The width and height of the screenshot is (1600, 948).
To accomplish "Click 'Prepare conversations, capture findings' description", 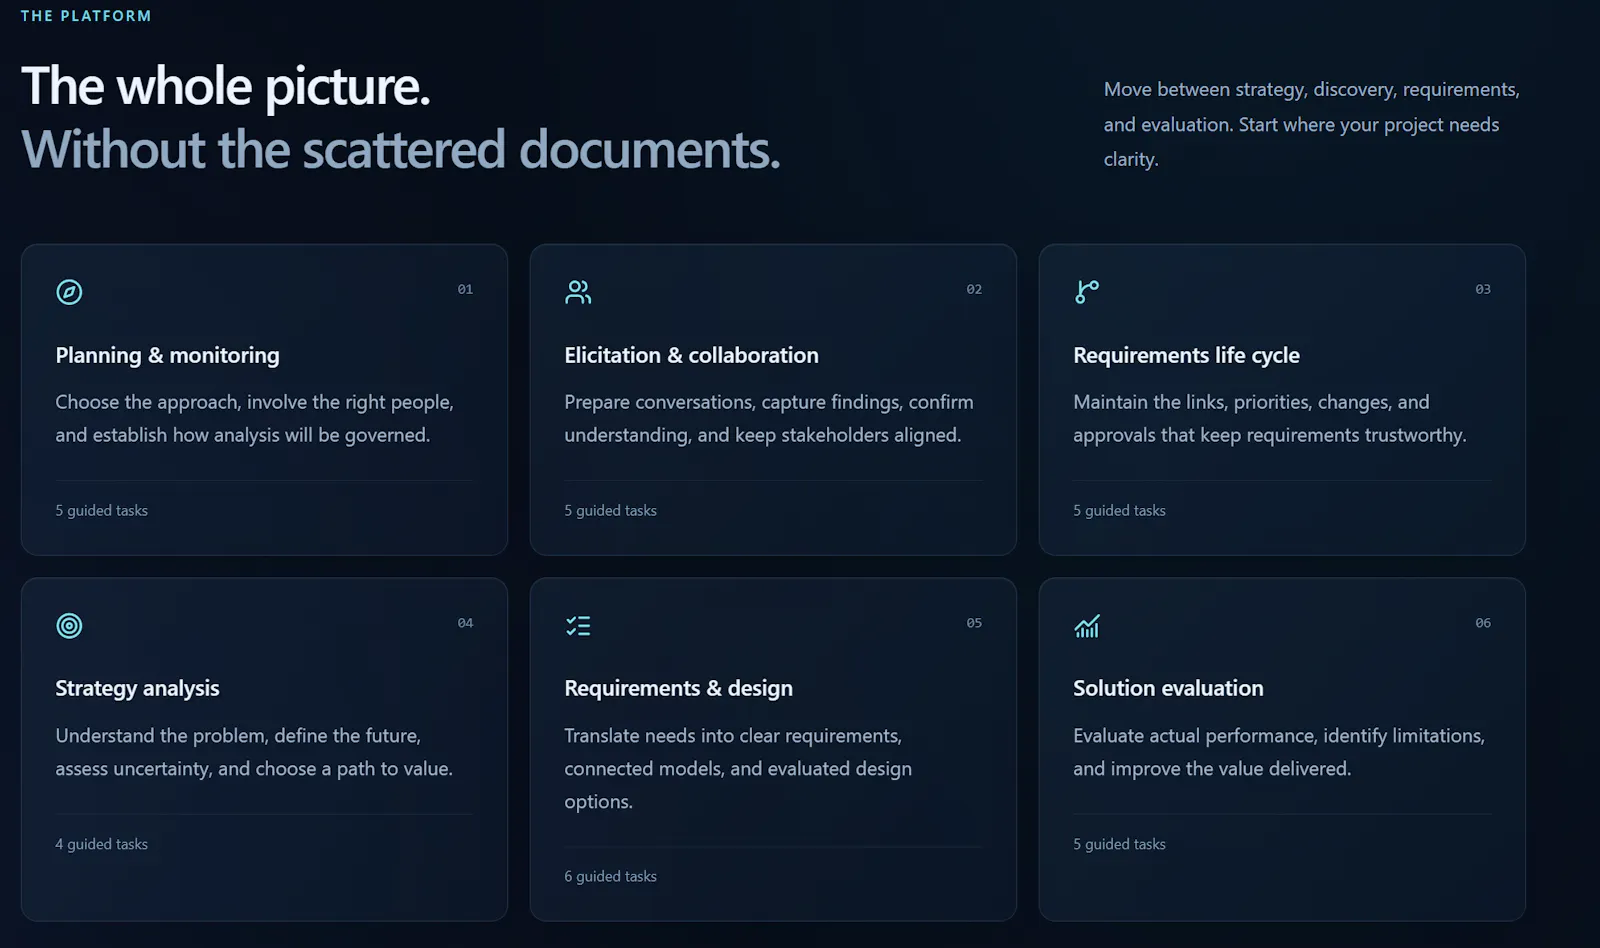I will 768,418.
